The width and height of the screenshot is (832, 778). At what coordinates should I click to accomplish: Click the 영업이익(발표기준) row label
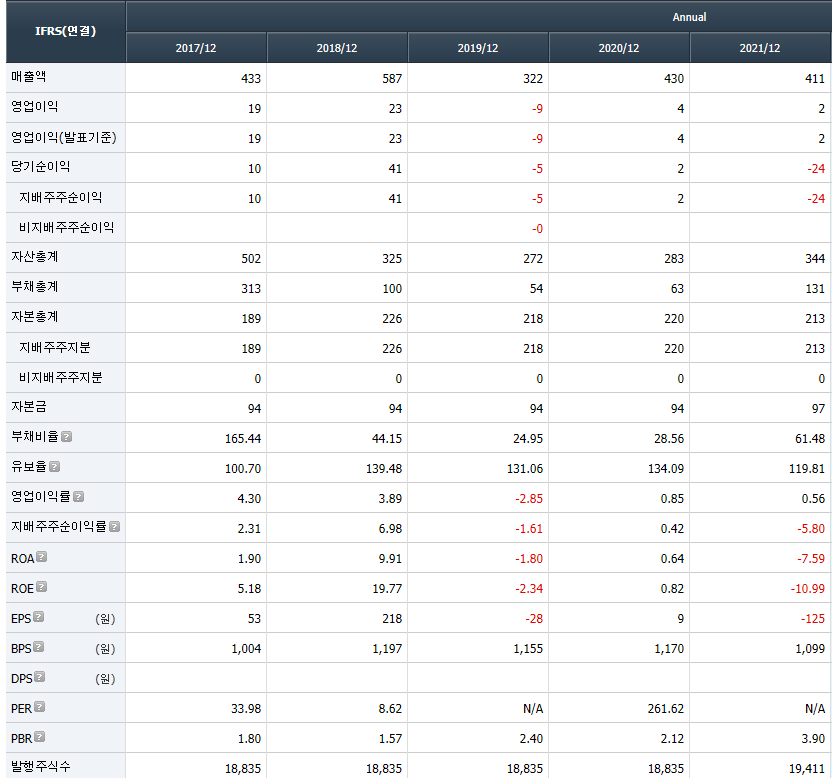(x=64, y=137)
